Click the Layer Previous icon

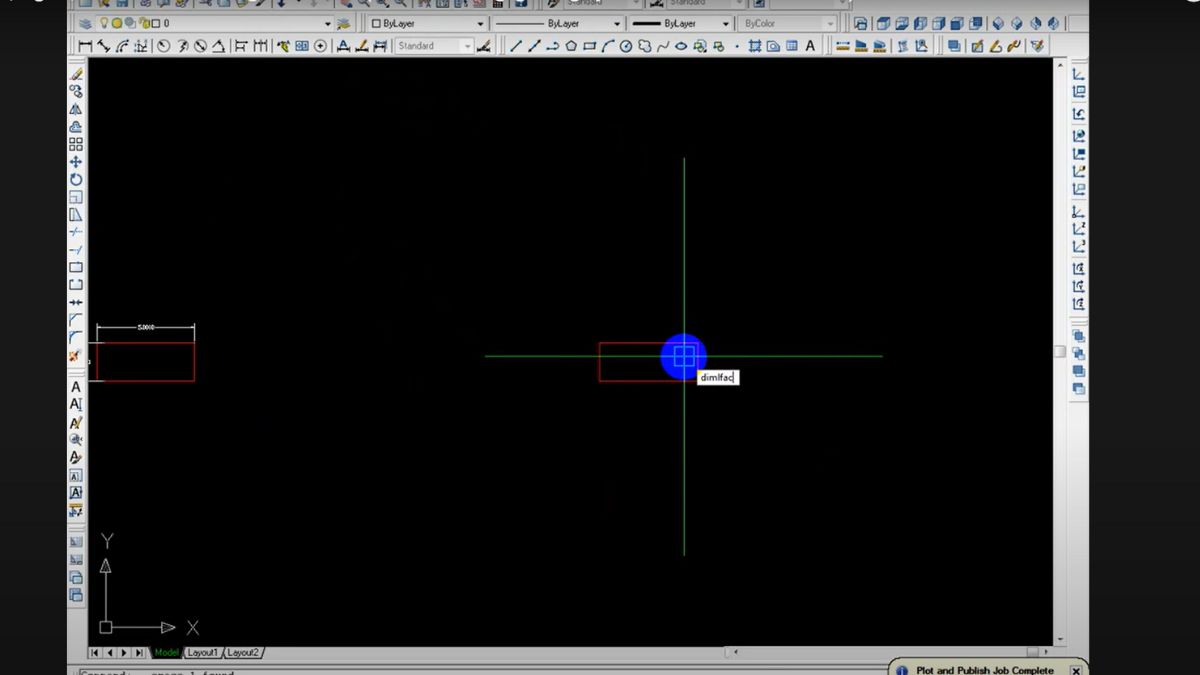pyautogui.click(x=344, y=23)
